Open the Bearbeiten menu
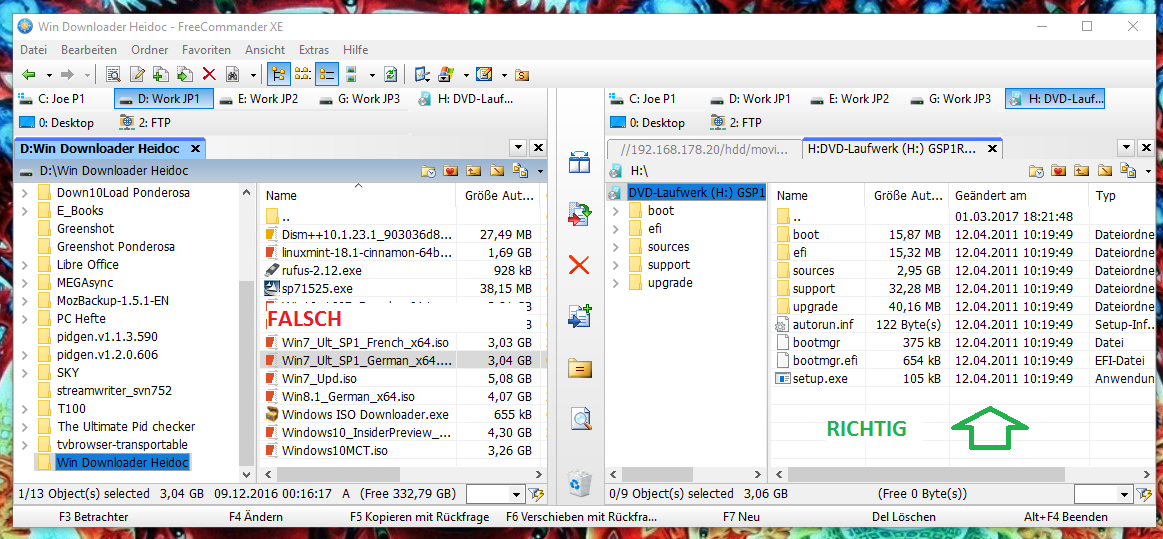 (89, 50)
